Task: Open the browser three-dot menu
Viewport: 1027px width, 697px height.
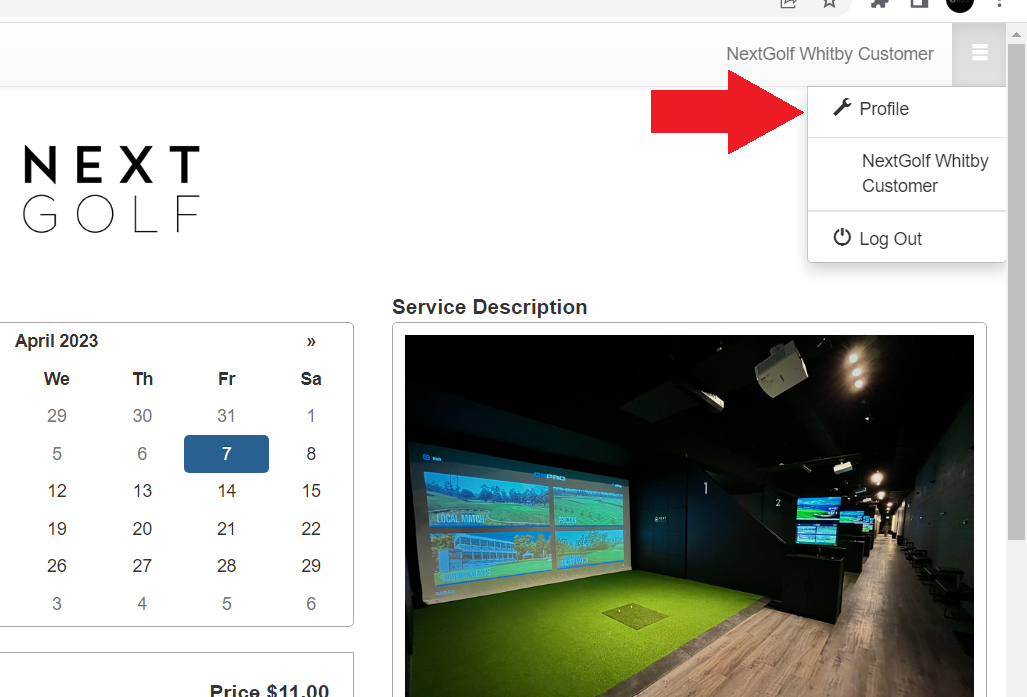Action: point(999,3)
